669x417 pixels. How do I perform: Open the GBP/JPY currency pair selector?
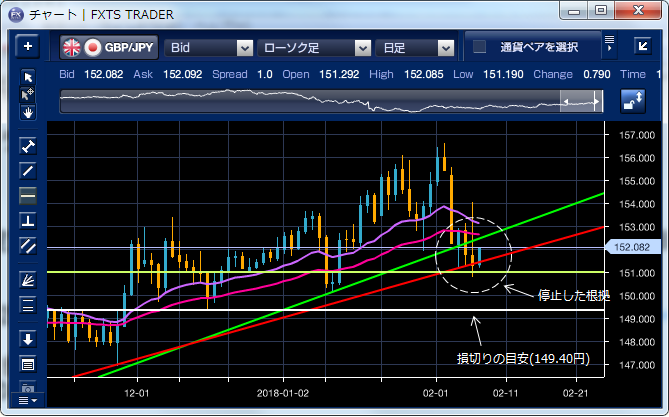[x=109, y=47]
